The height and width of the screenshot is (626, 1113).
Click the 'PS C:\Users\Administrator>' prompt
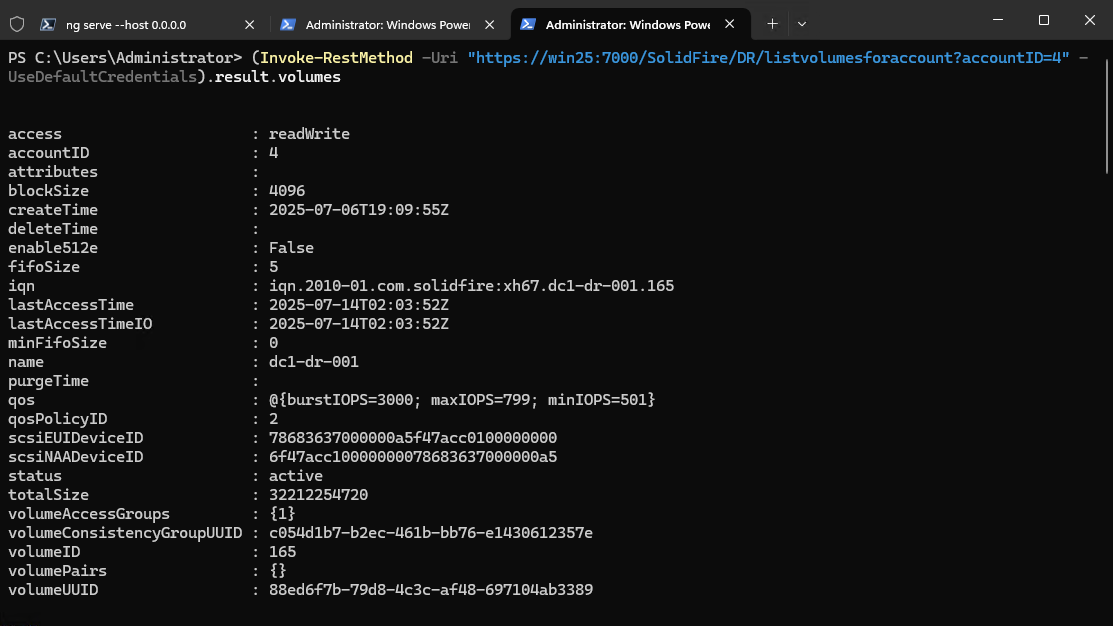tap(125, 57)
